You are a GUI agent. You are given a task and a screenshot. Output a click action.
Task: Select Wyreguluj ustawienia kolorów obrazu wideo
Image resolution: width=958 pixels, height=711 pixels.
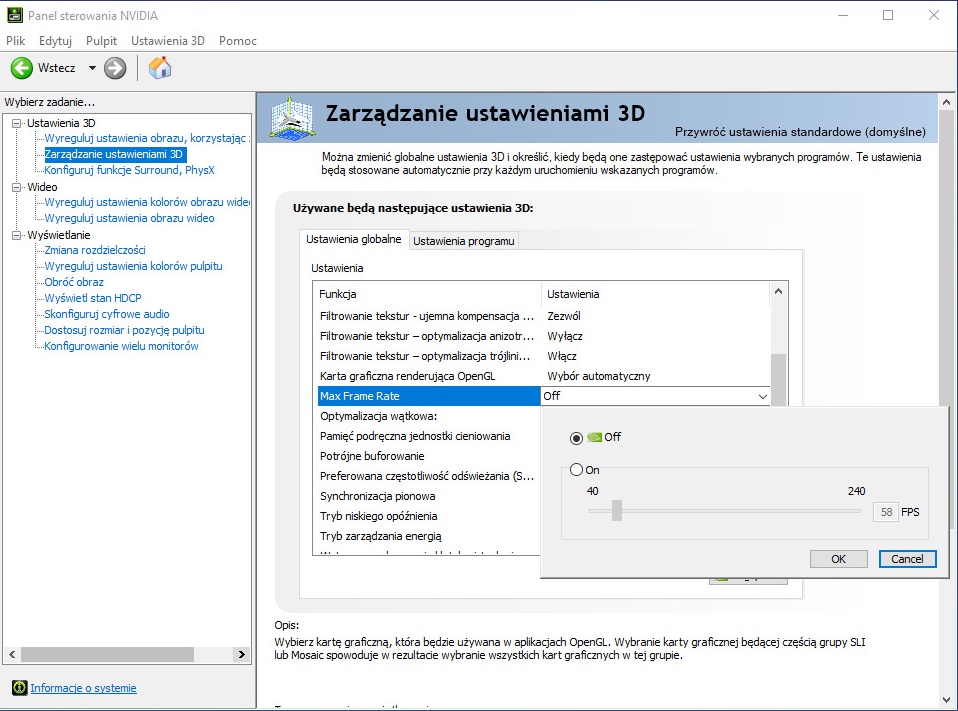click(147, 202)
